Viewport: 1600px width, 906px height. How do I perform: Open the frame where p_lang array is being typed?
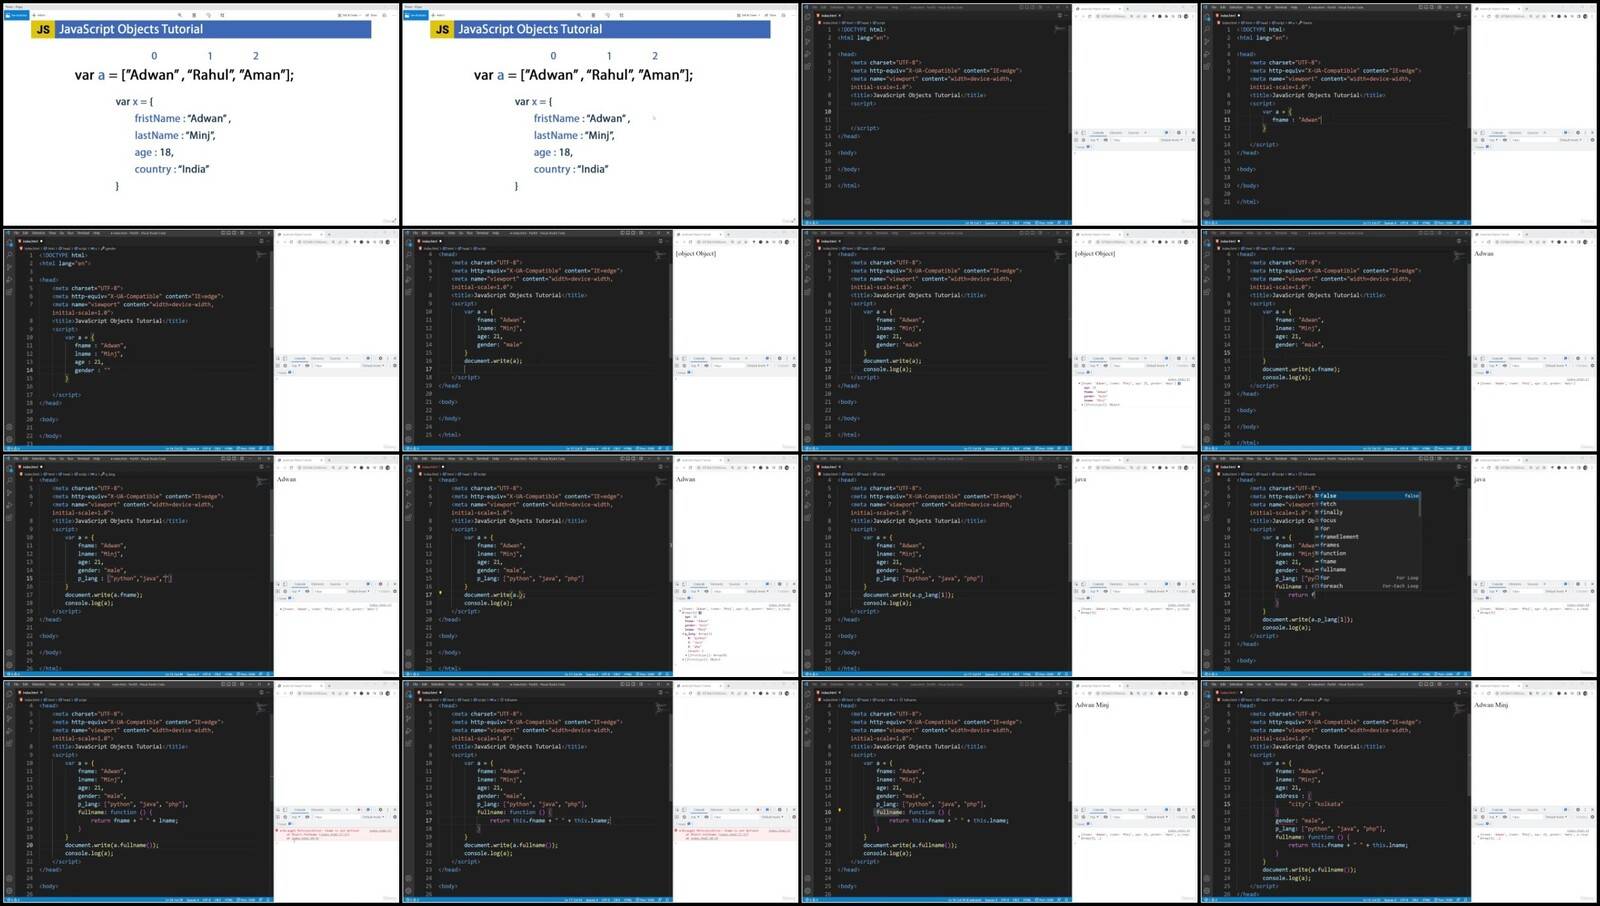click(x=201, y=566)
